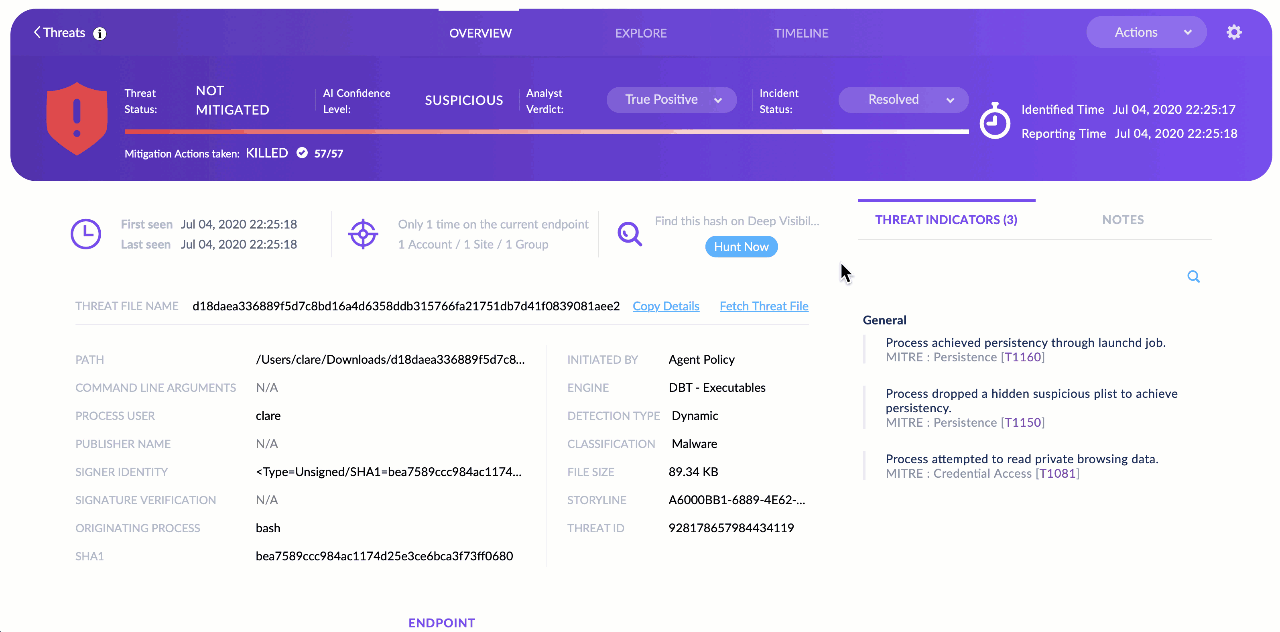Click the crosshair target icon
1280x632 pixels.
coord(363,234)
